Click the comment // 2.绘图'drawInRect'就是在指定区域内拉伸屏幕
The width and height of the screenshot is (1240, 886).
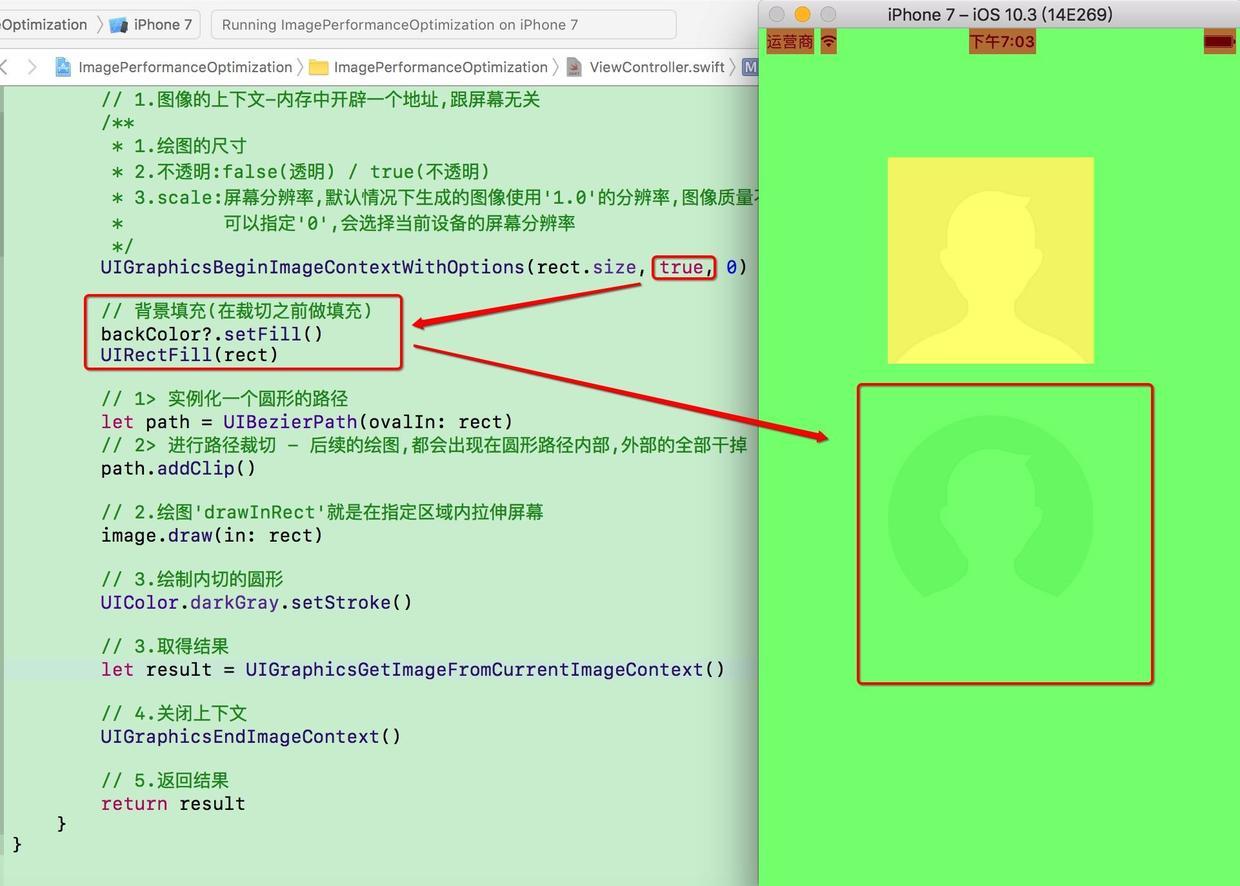tap(322, 512)
